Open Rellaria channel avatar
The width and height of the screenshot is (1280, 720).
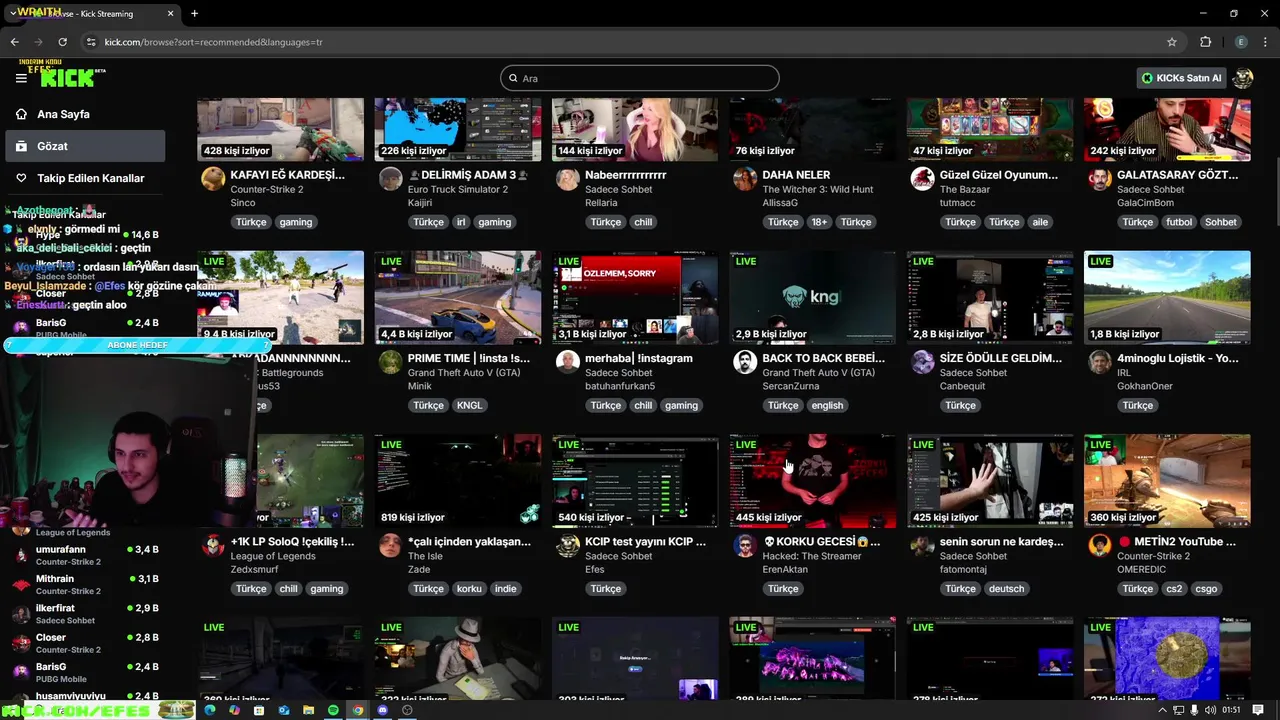point(568,179)
